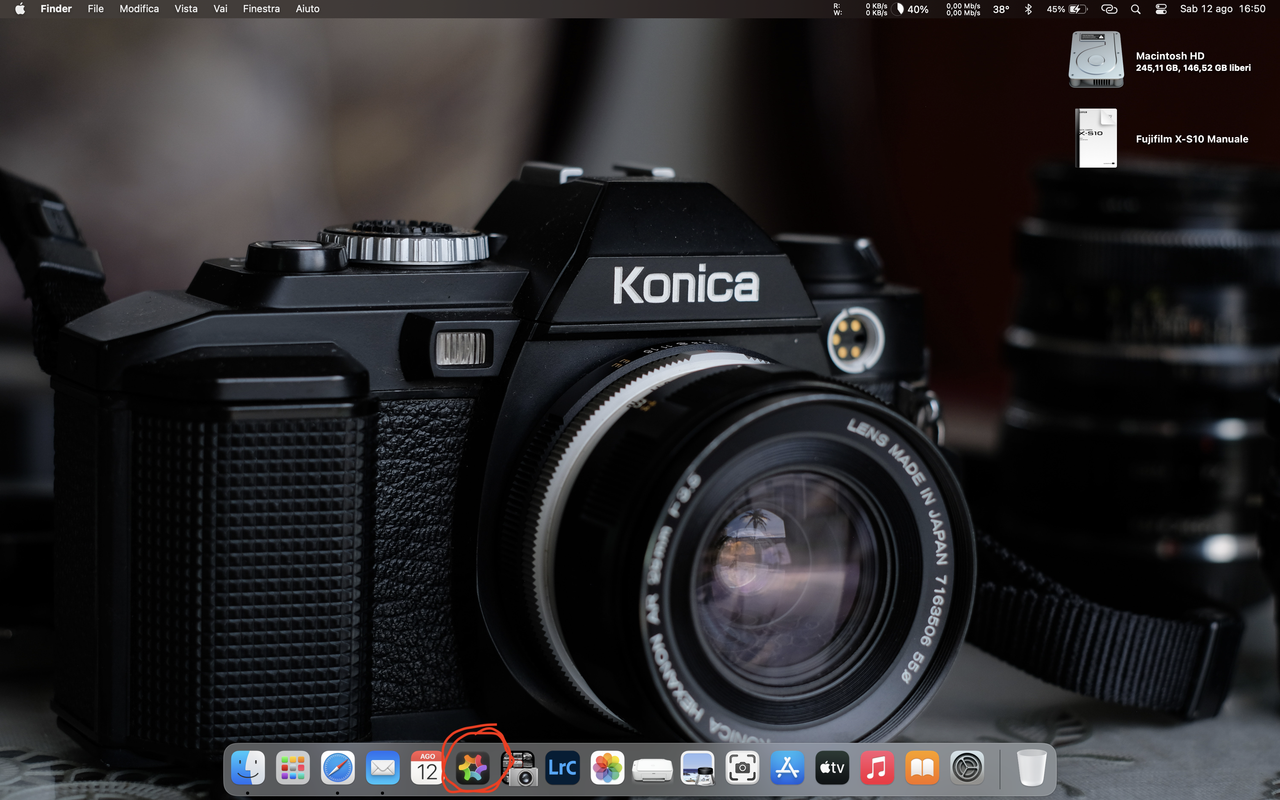Open the Modifica menu
1280x800 pixels.
click(x=139, y=9)
